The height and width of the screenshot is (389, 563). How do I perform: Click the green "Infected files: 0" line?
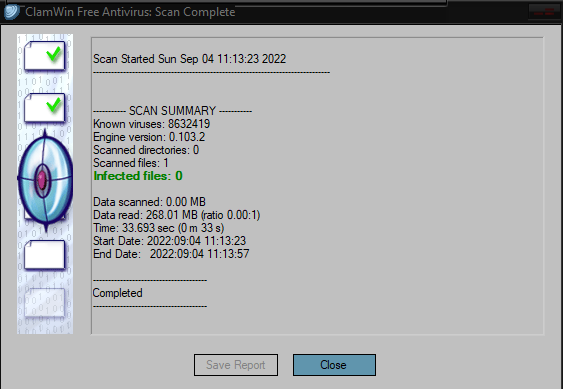(x=138, y=176)
